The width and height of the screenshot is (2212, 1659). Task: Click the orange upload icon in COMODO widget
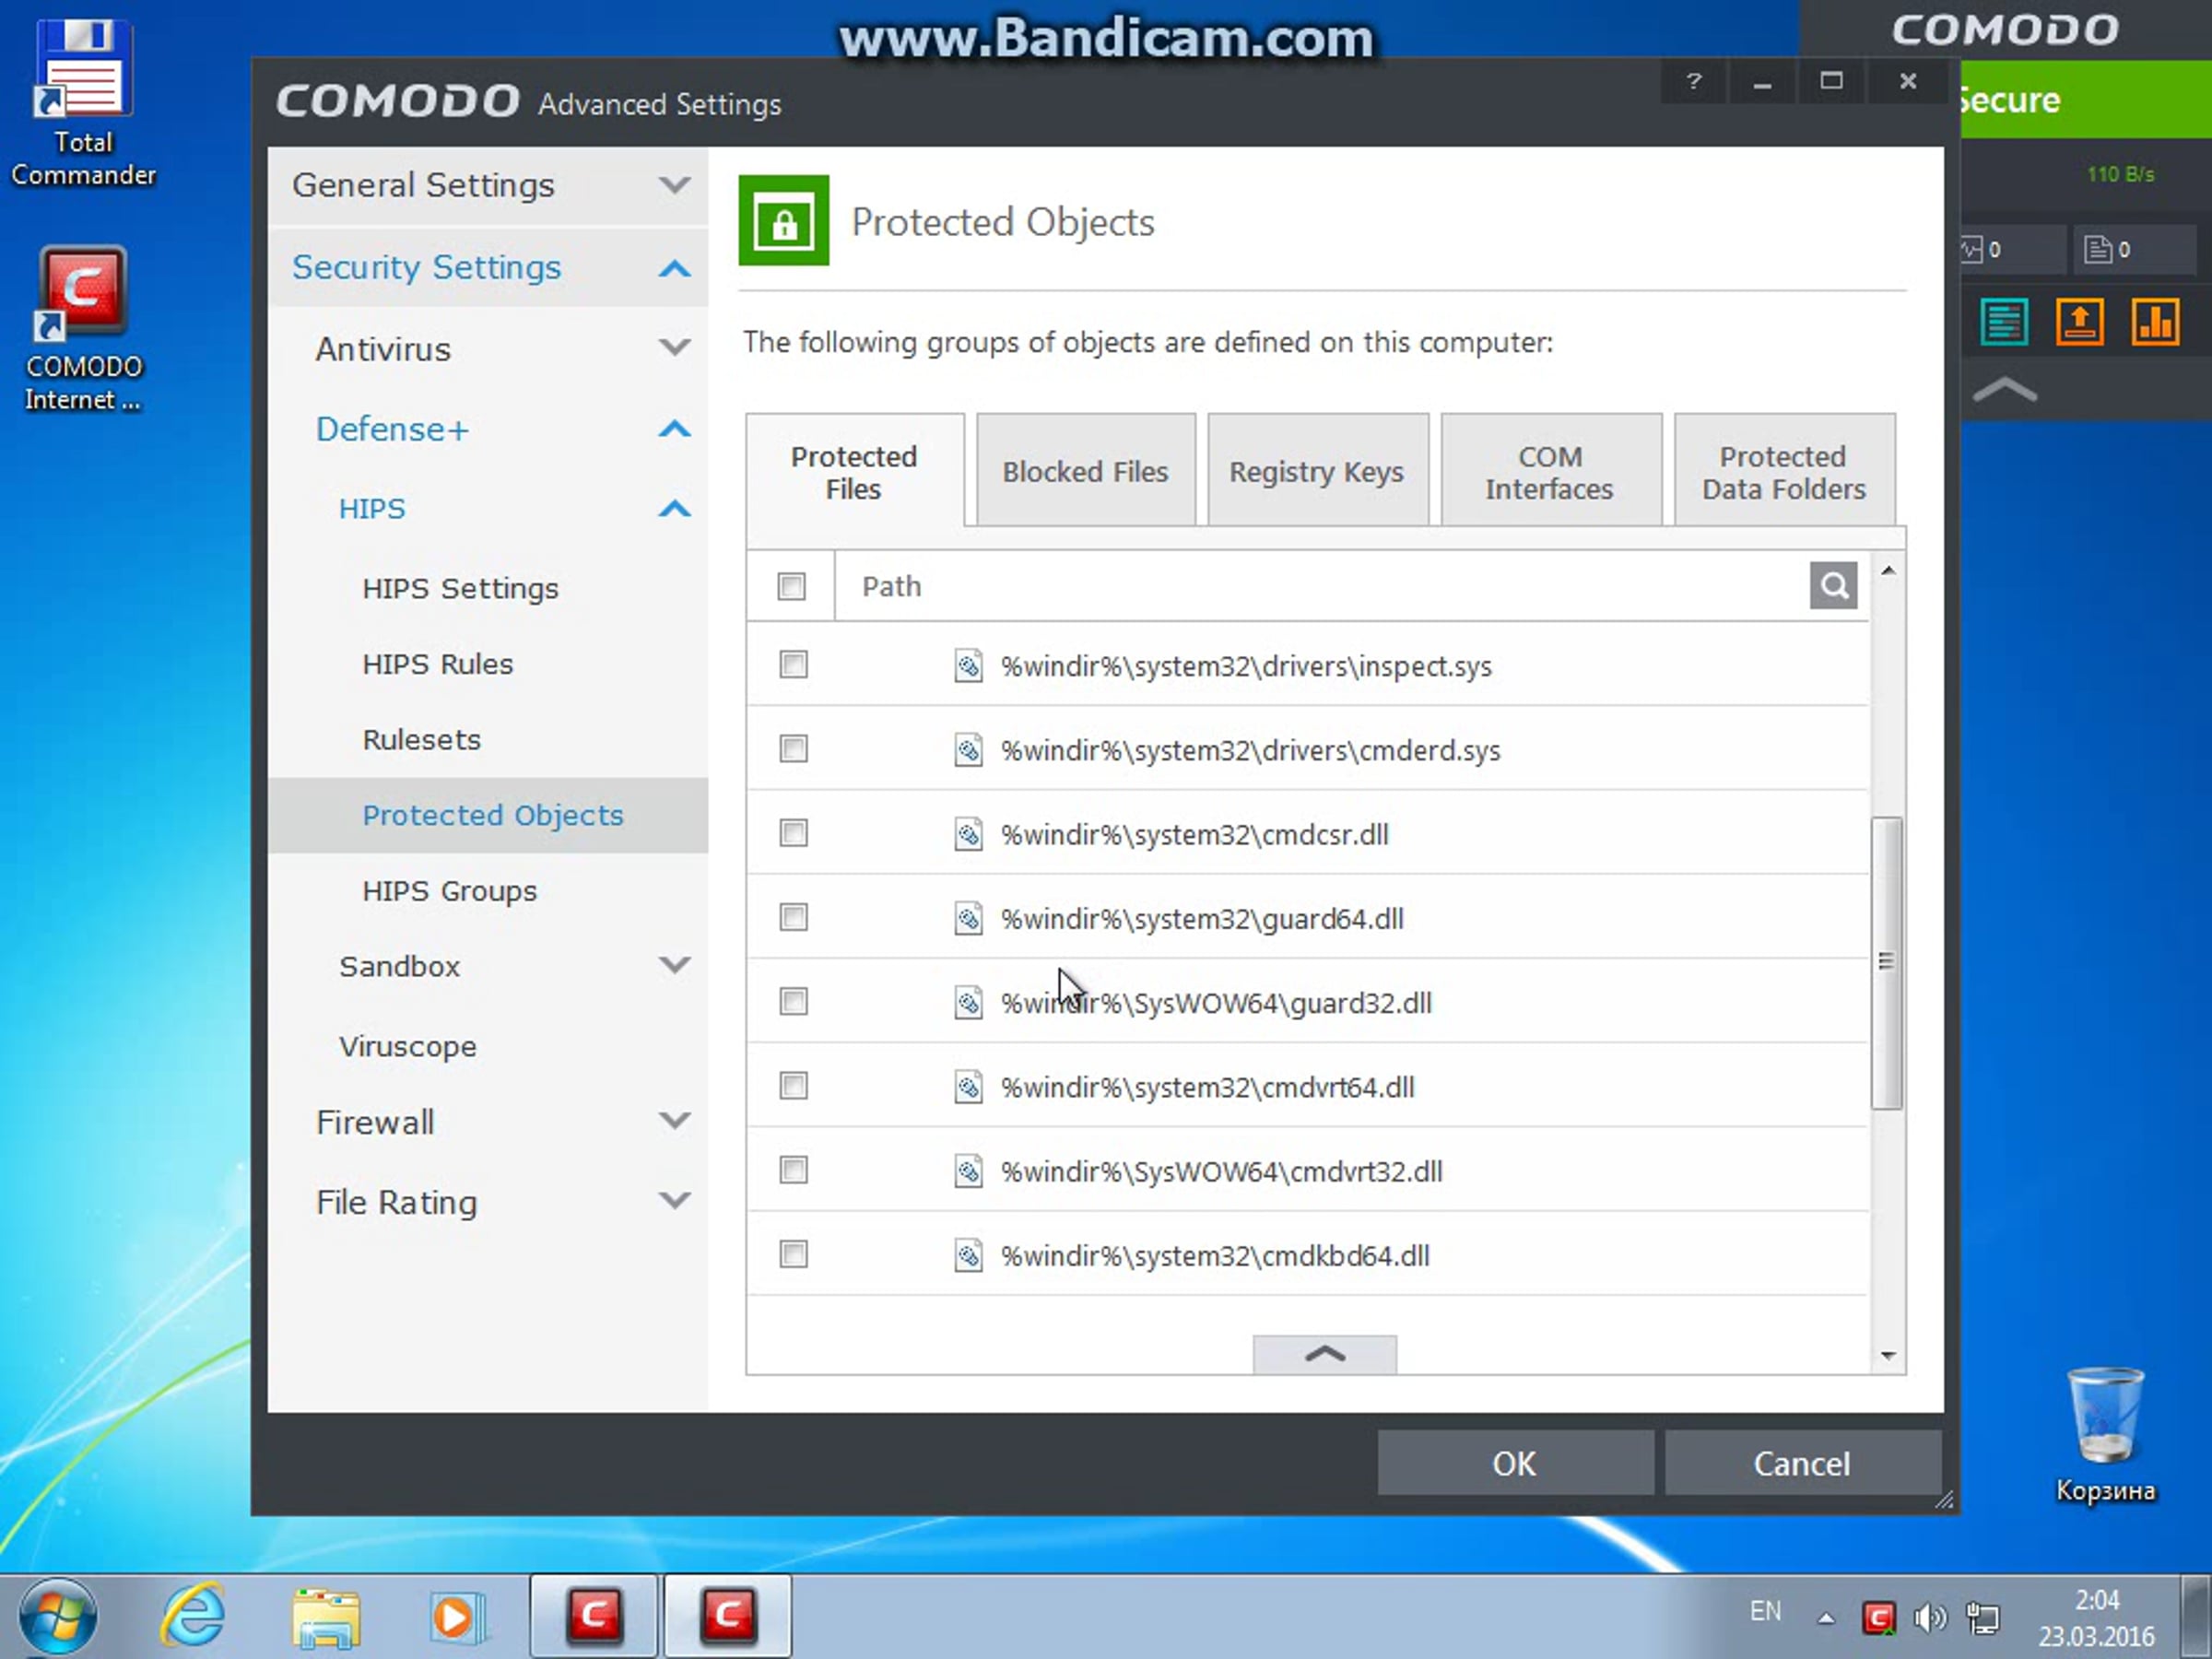click(2079, 322)
